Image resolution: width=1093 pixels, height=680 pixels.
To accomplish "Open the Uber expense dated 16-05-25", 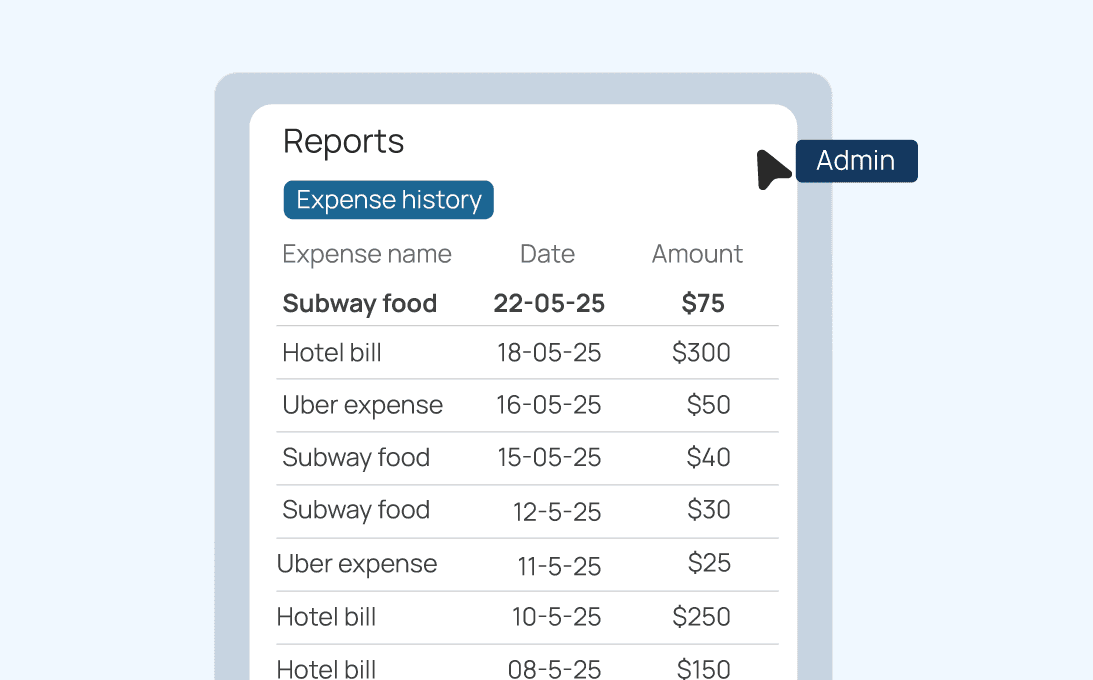I will point(362,405).
